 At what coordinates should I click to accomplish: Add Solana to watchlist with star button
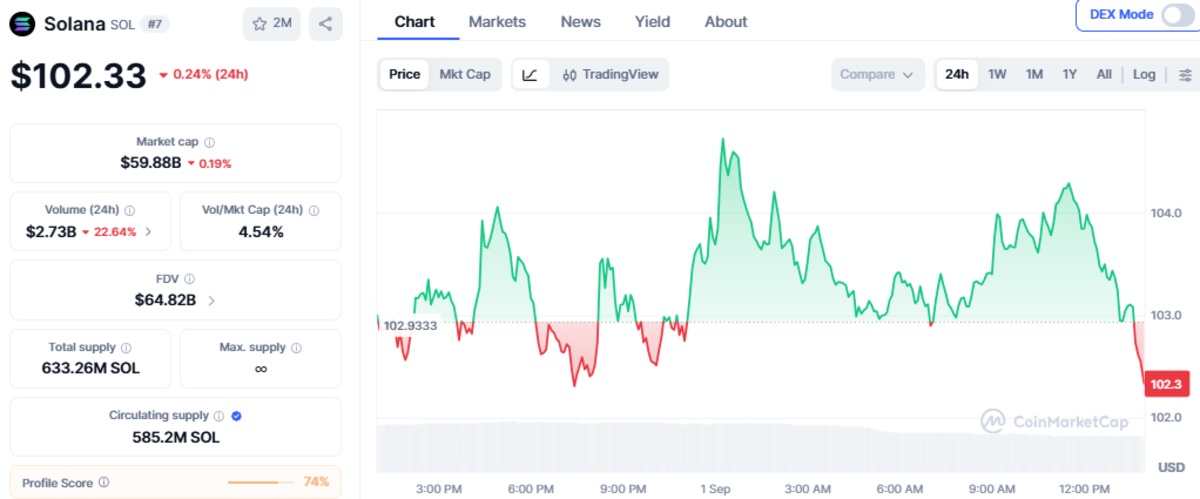[272, 23]
